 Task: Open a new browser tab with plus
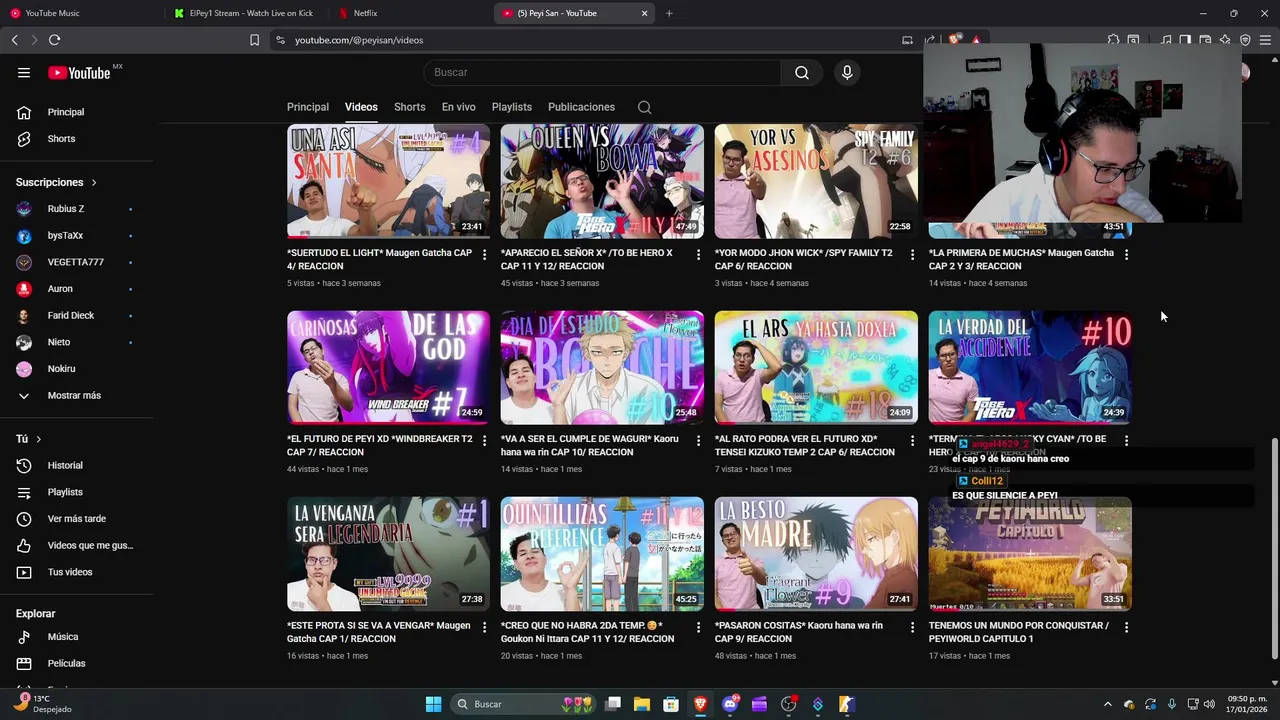pyautogui.click(x=669, y=13)
